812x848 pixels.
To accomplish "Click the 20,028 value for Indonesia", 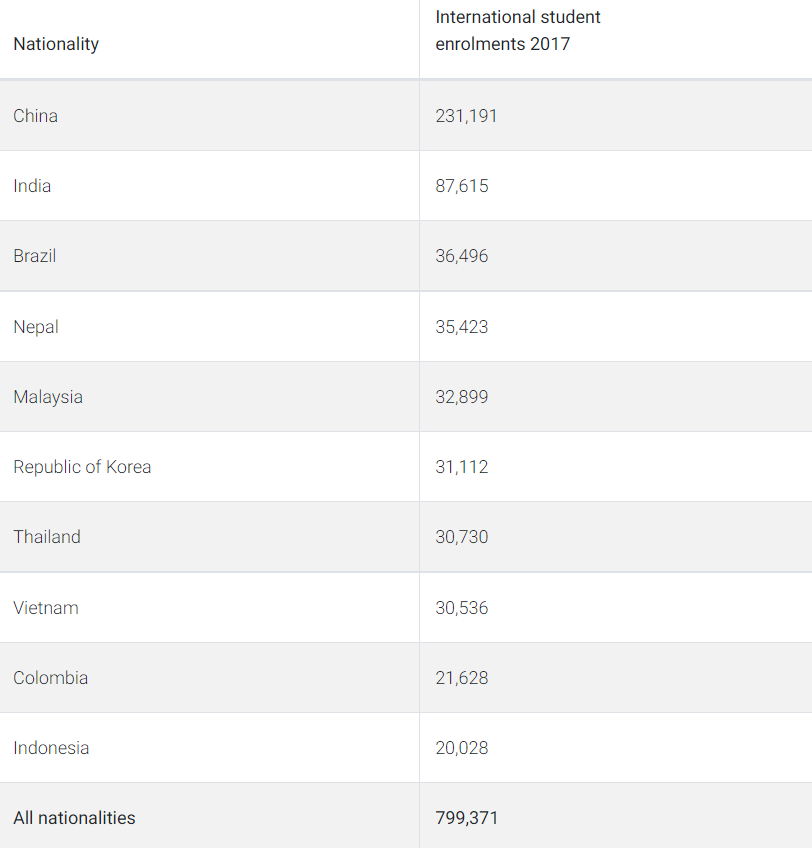I will click(x=462, y=748).
